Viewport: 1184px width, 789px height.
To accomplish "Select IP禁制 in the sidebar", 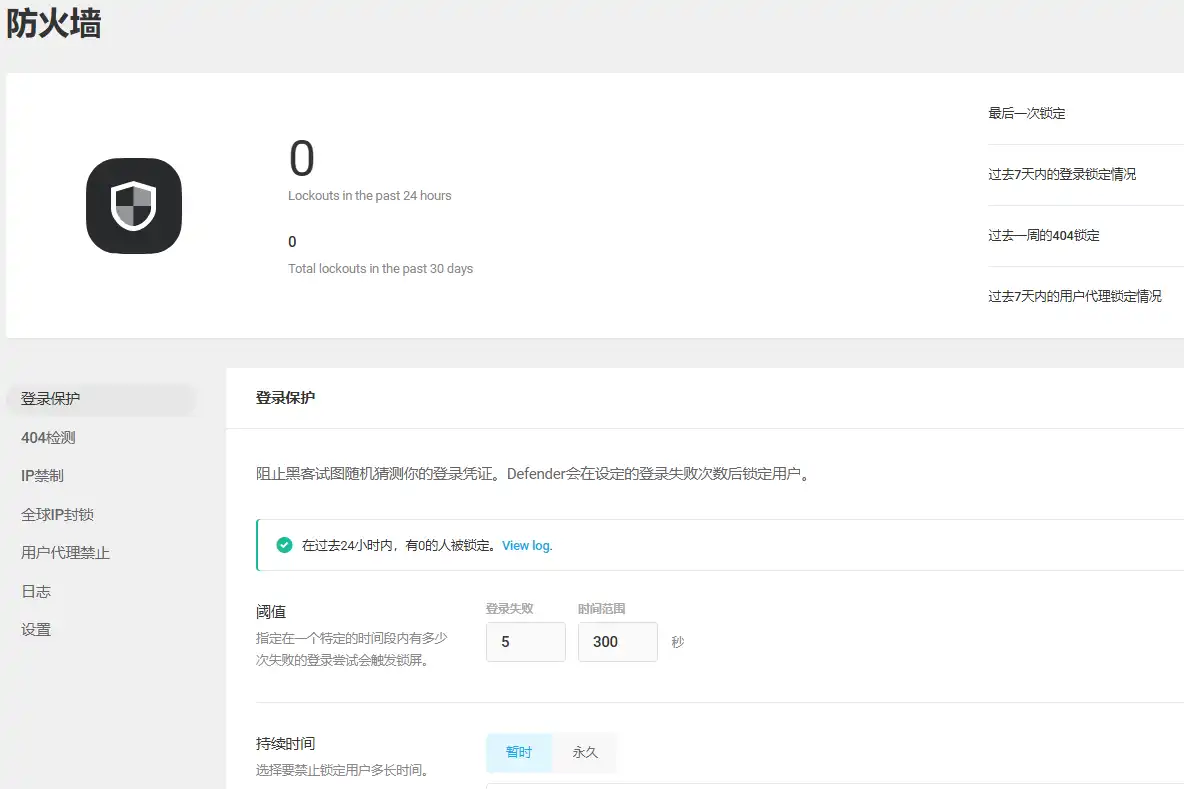I will coord(40,475).
